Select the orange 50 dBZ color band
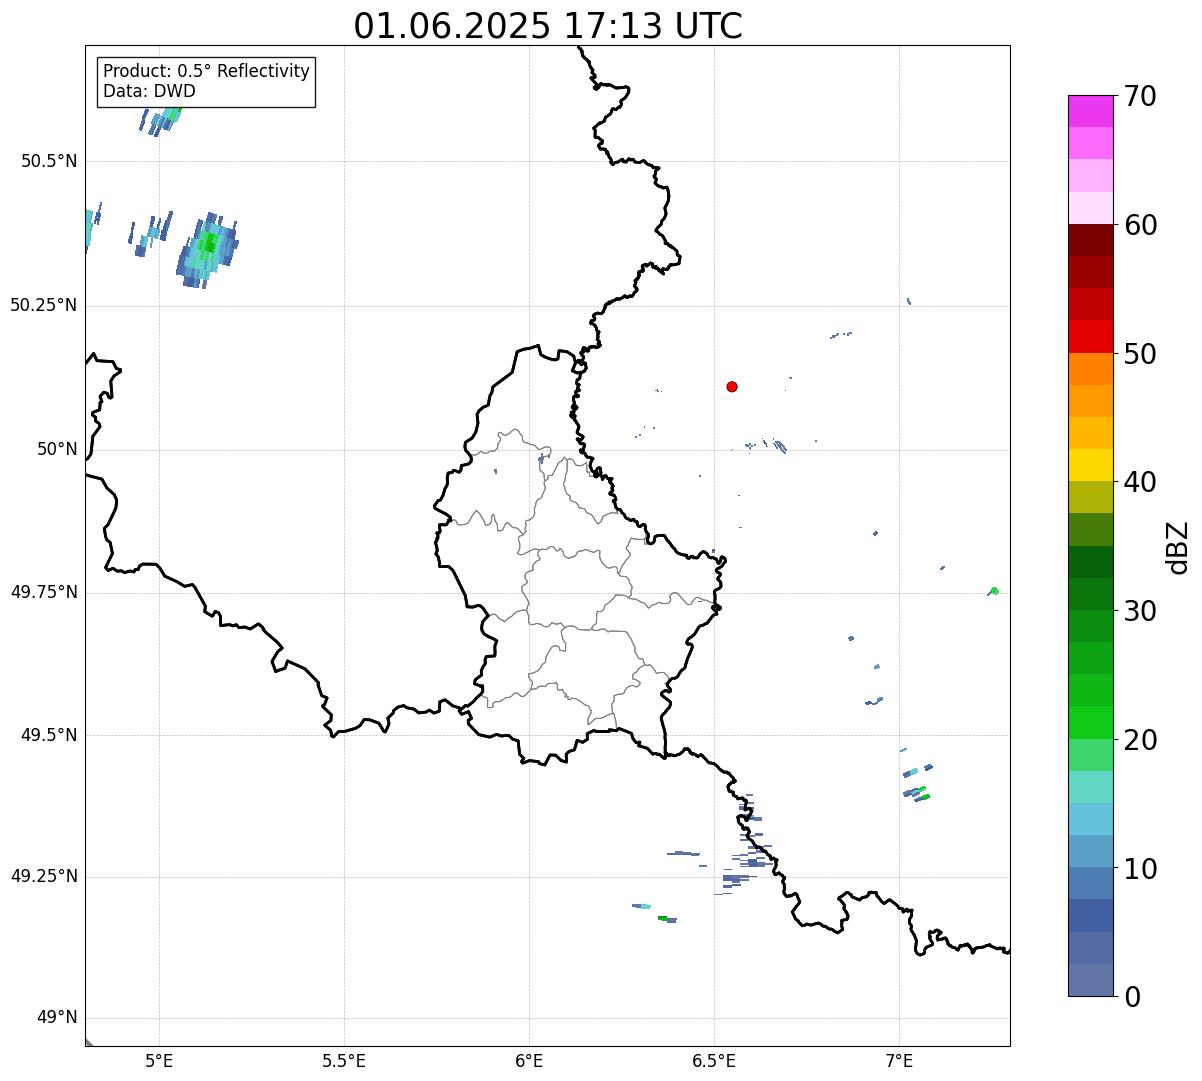1202x1081 pixels. pos(1090,369)
